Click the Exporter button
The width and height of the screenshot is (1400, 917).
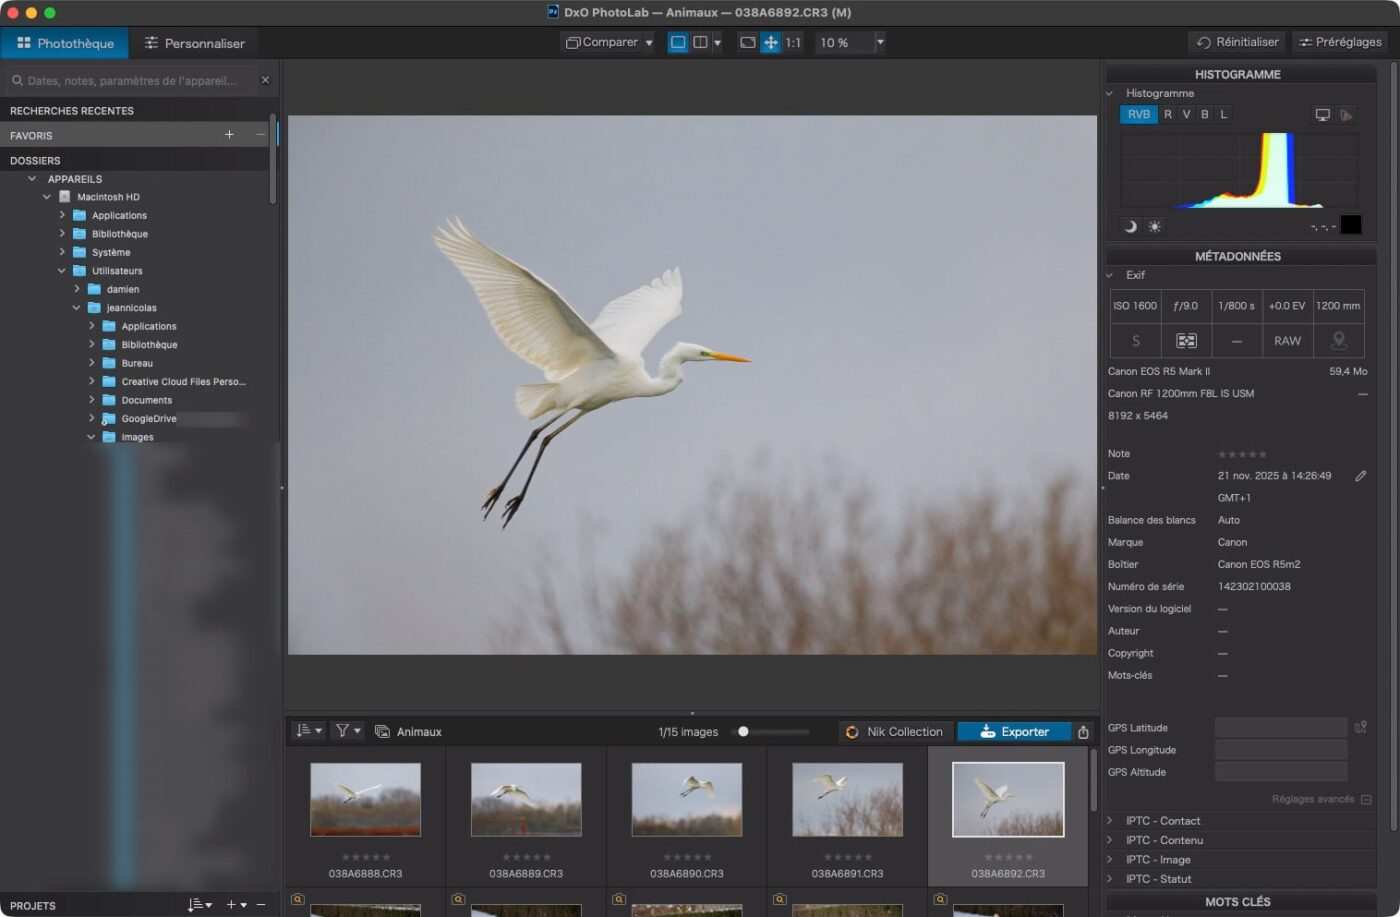[1013, 732]
